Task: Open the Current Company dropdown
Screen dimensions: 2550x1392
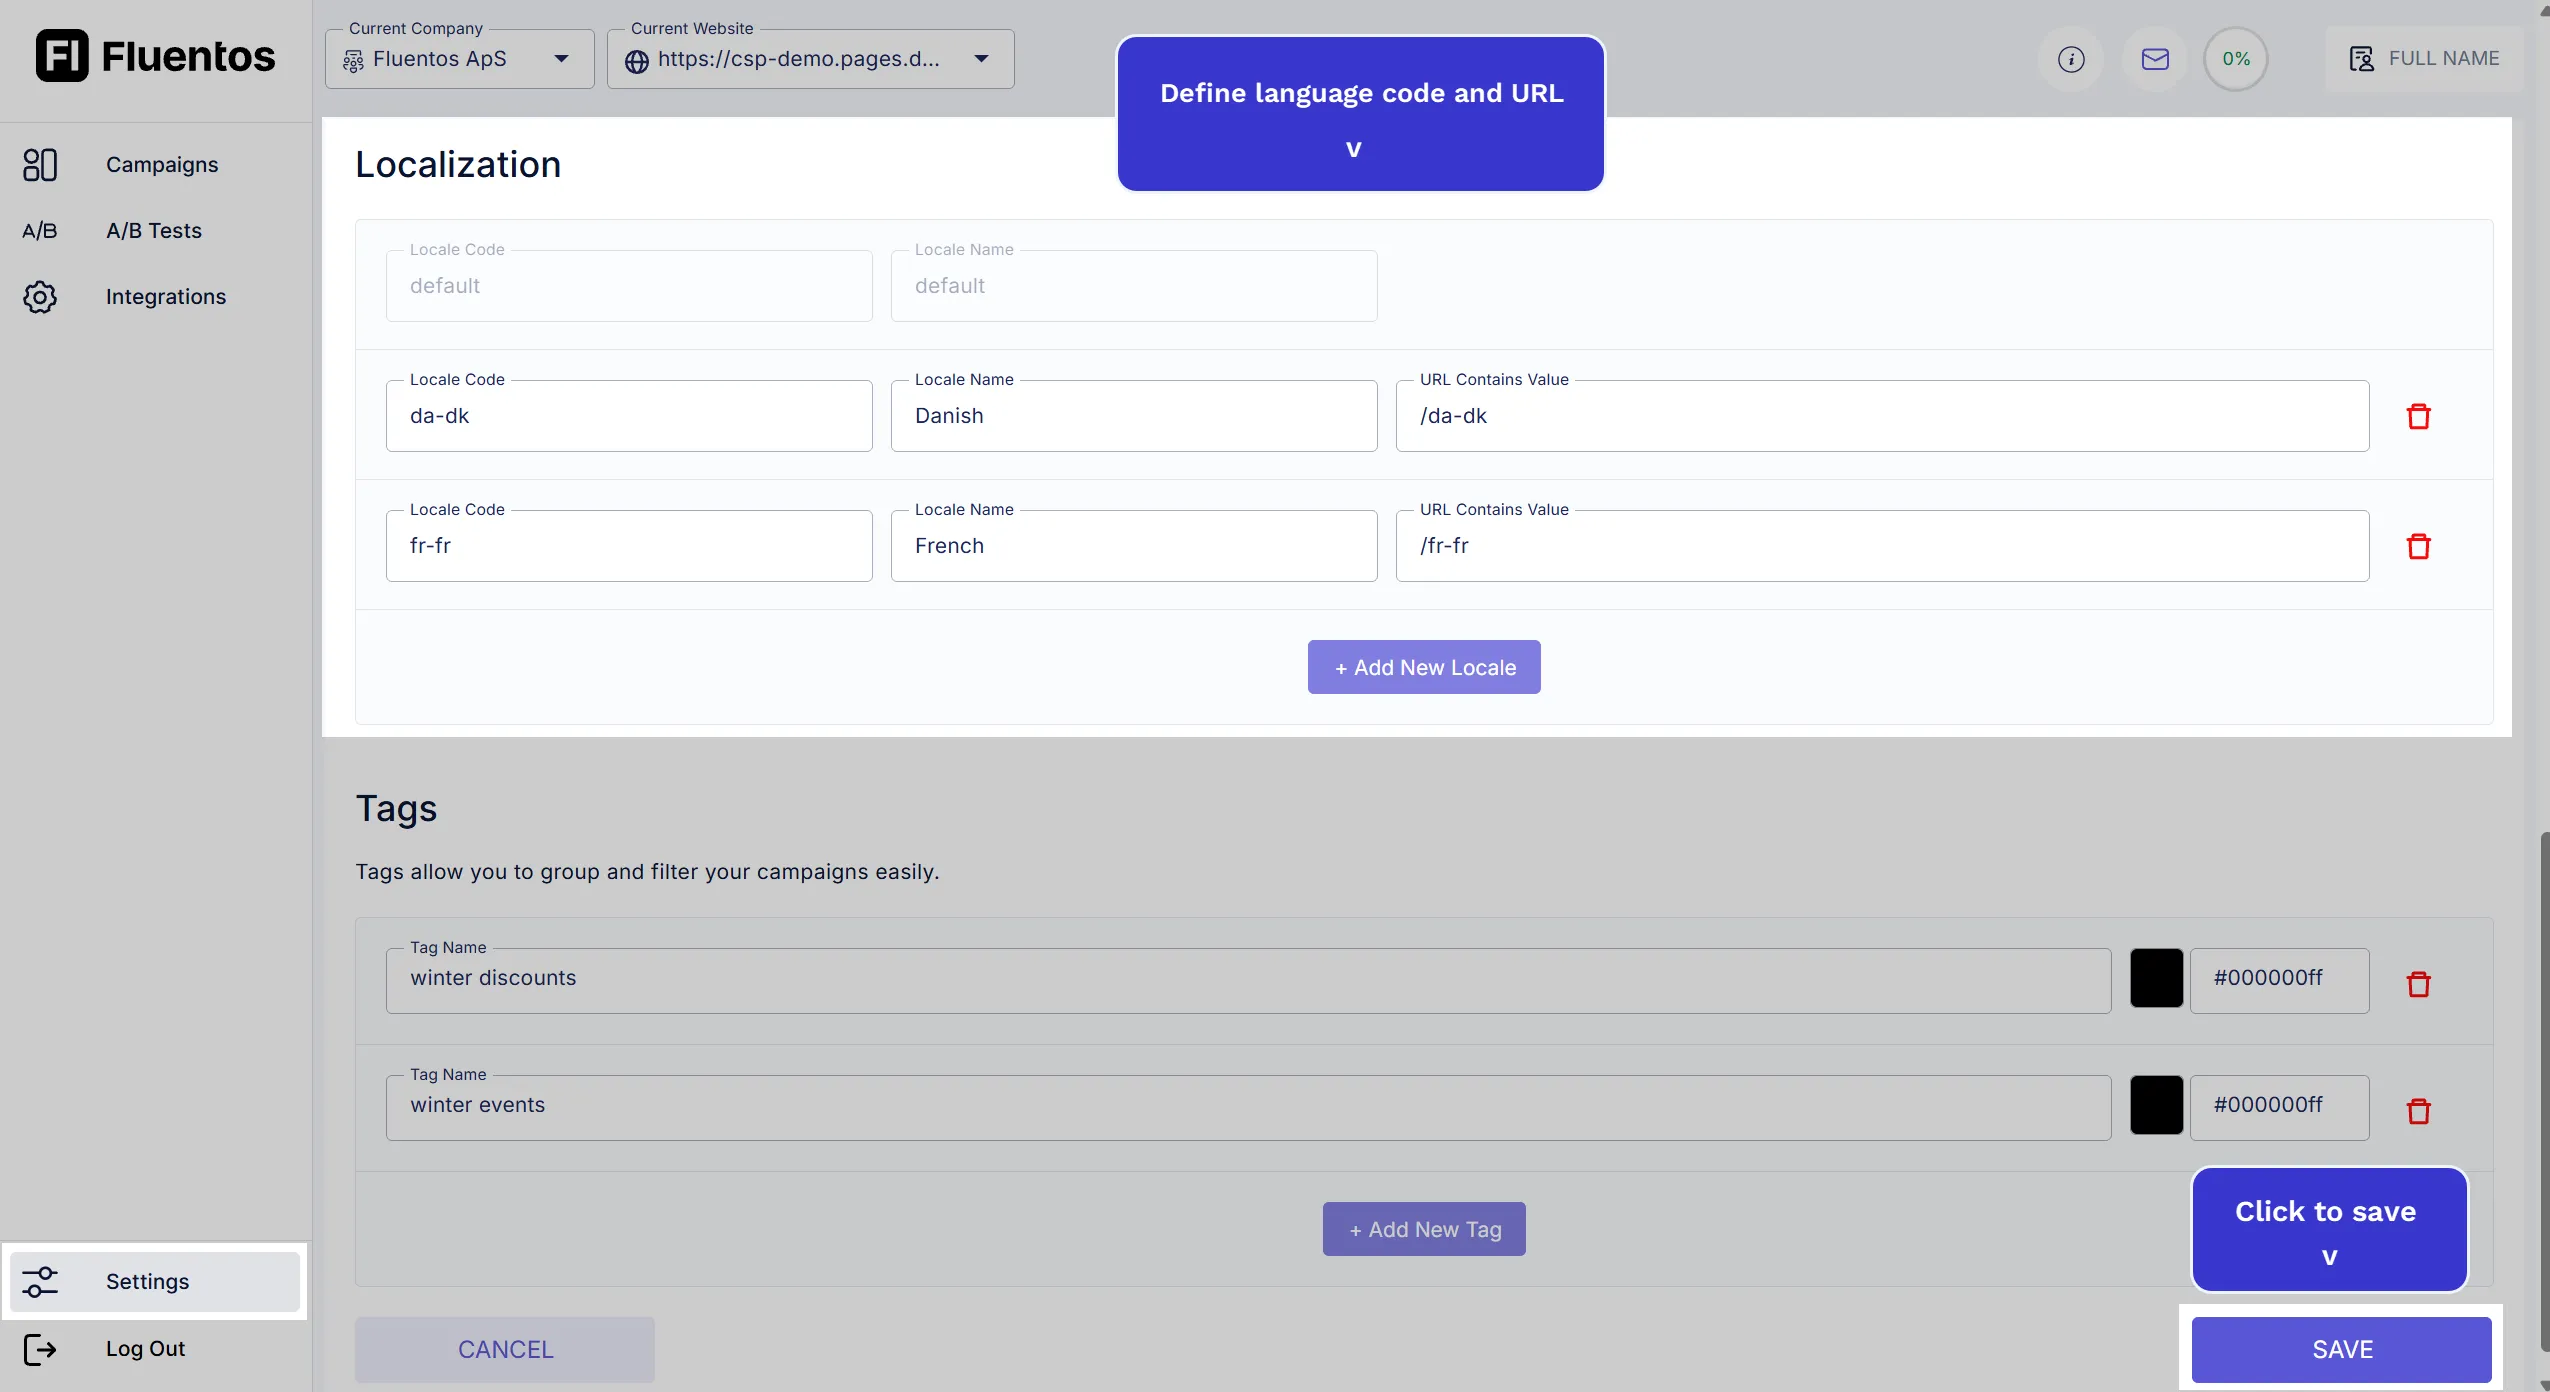Action: point(561,58)
